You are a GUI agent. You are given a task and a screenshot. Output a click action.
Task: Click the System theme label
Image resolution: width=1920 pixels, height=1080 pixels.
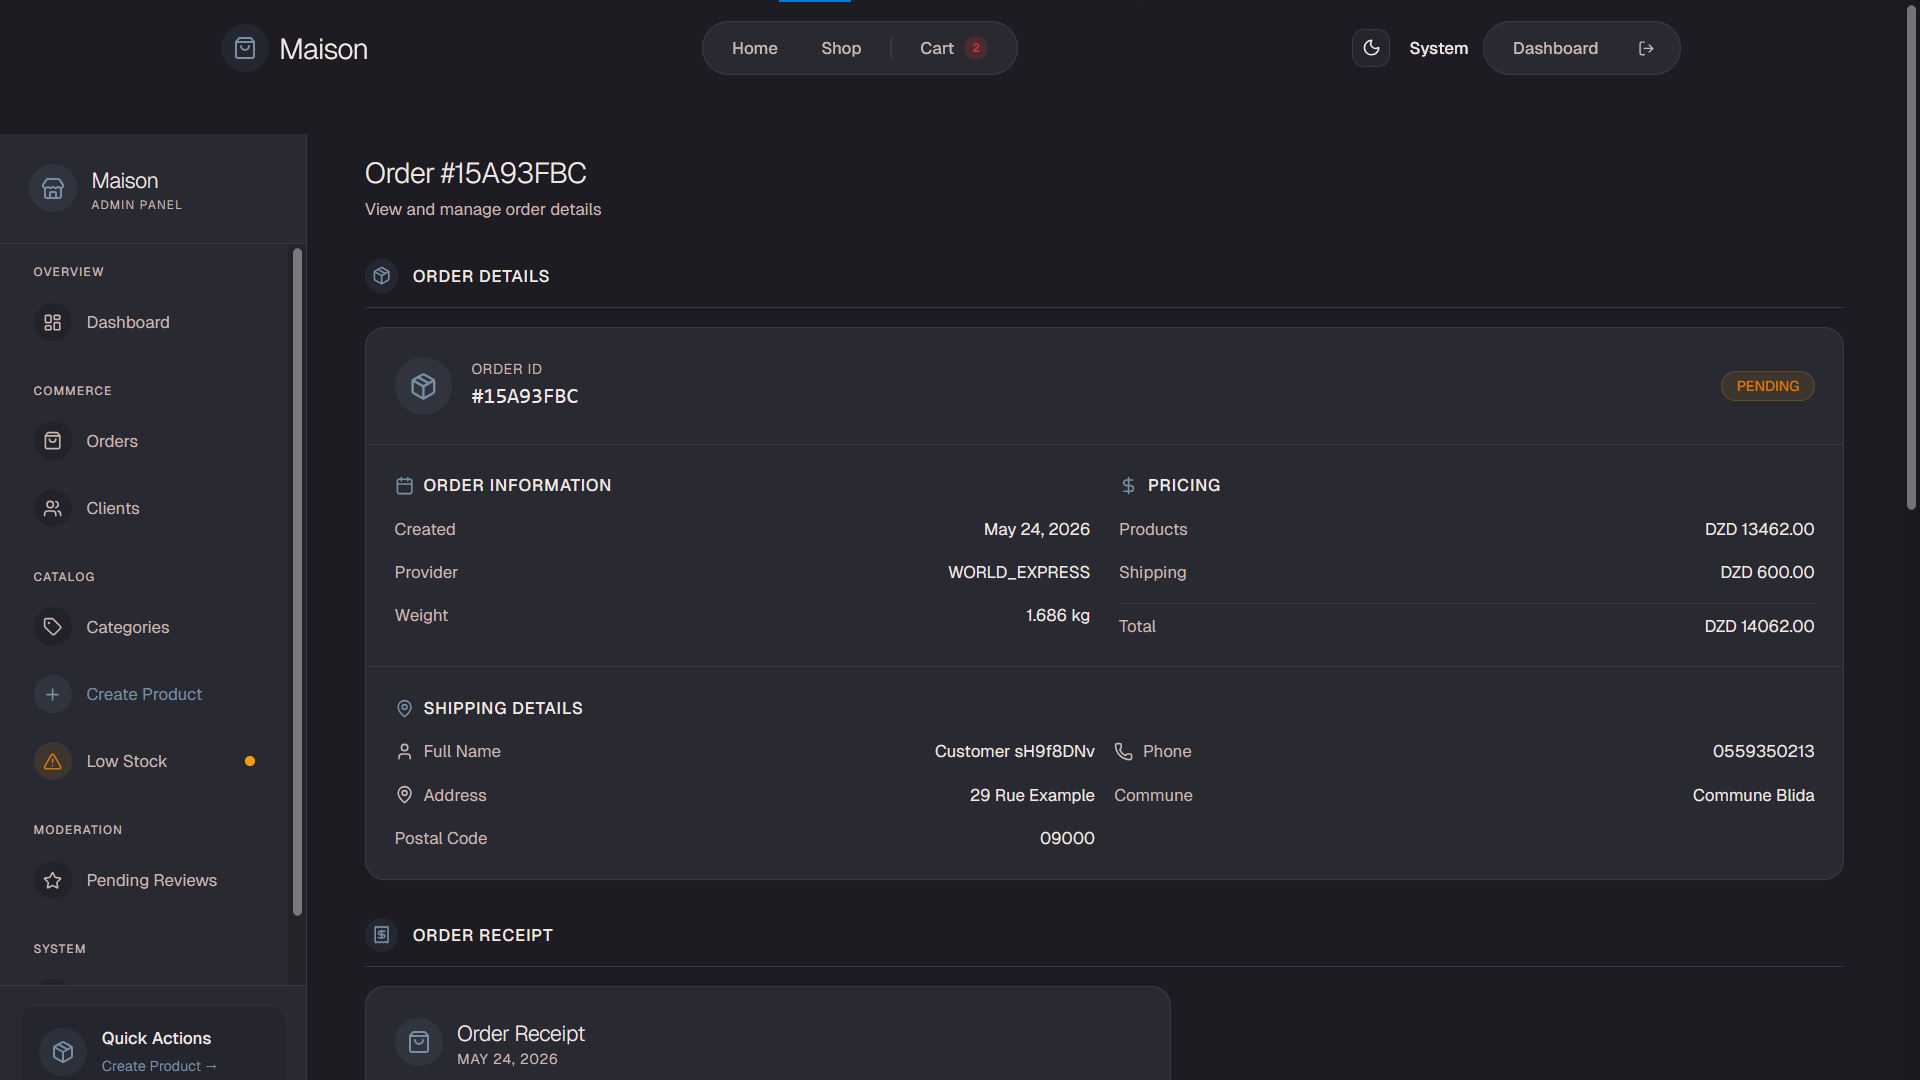(1438, 48)
